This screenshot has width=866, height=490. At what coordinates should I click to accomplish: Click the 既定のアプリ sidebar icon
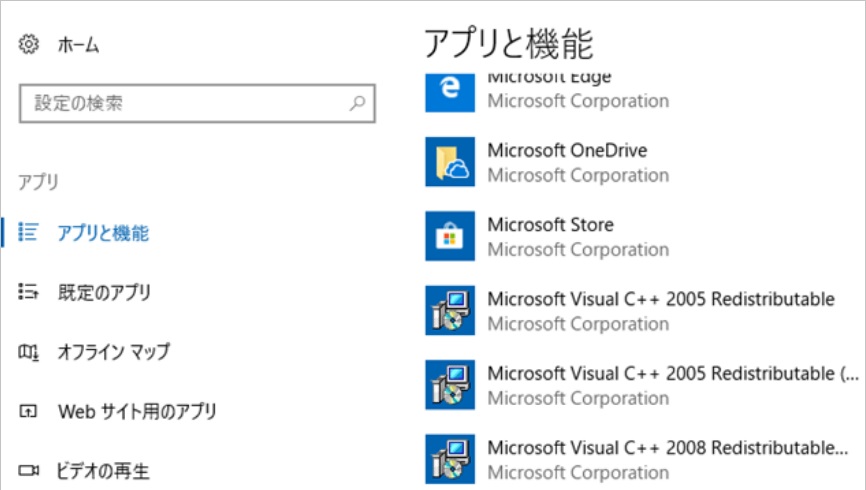coord(28,292)
